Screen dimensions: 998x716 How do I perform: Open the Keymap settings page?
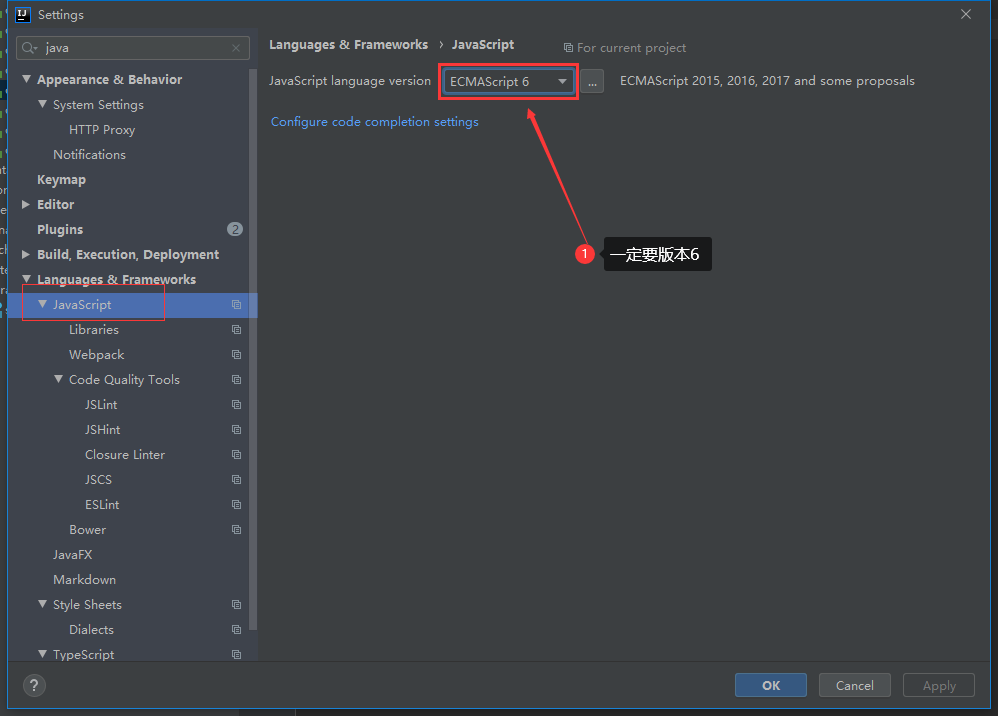tap(61, 179)
